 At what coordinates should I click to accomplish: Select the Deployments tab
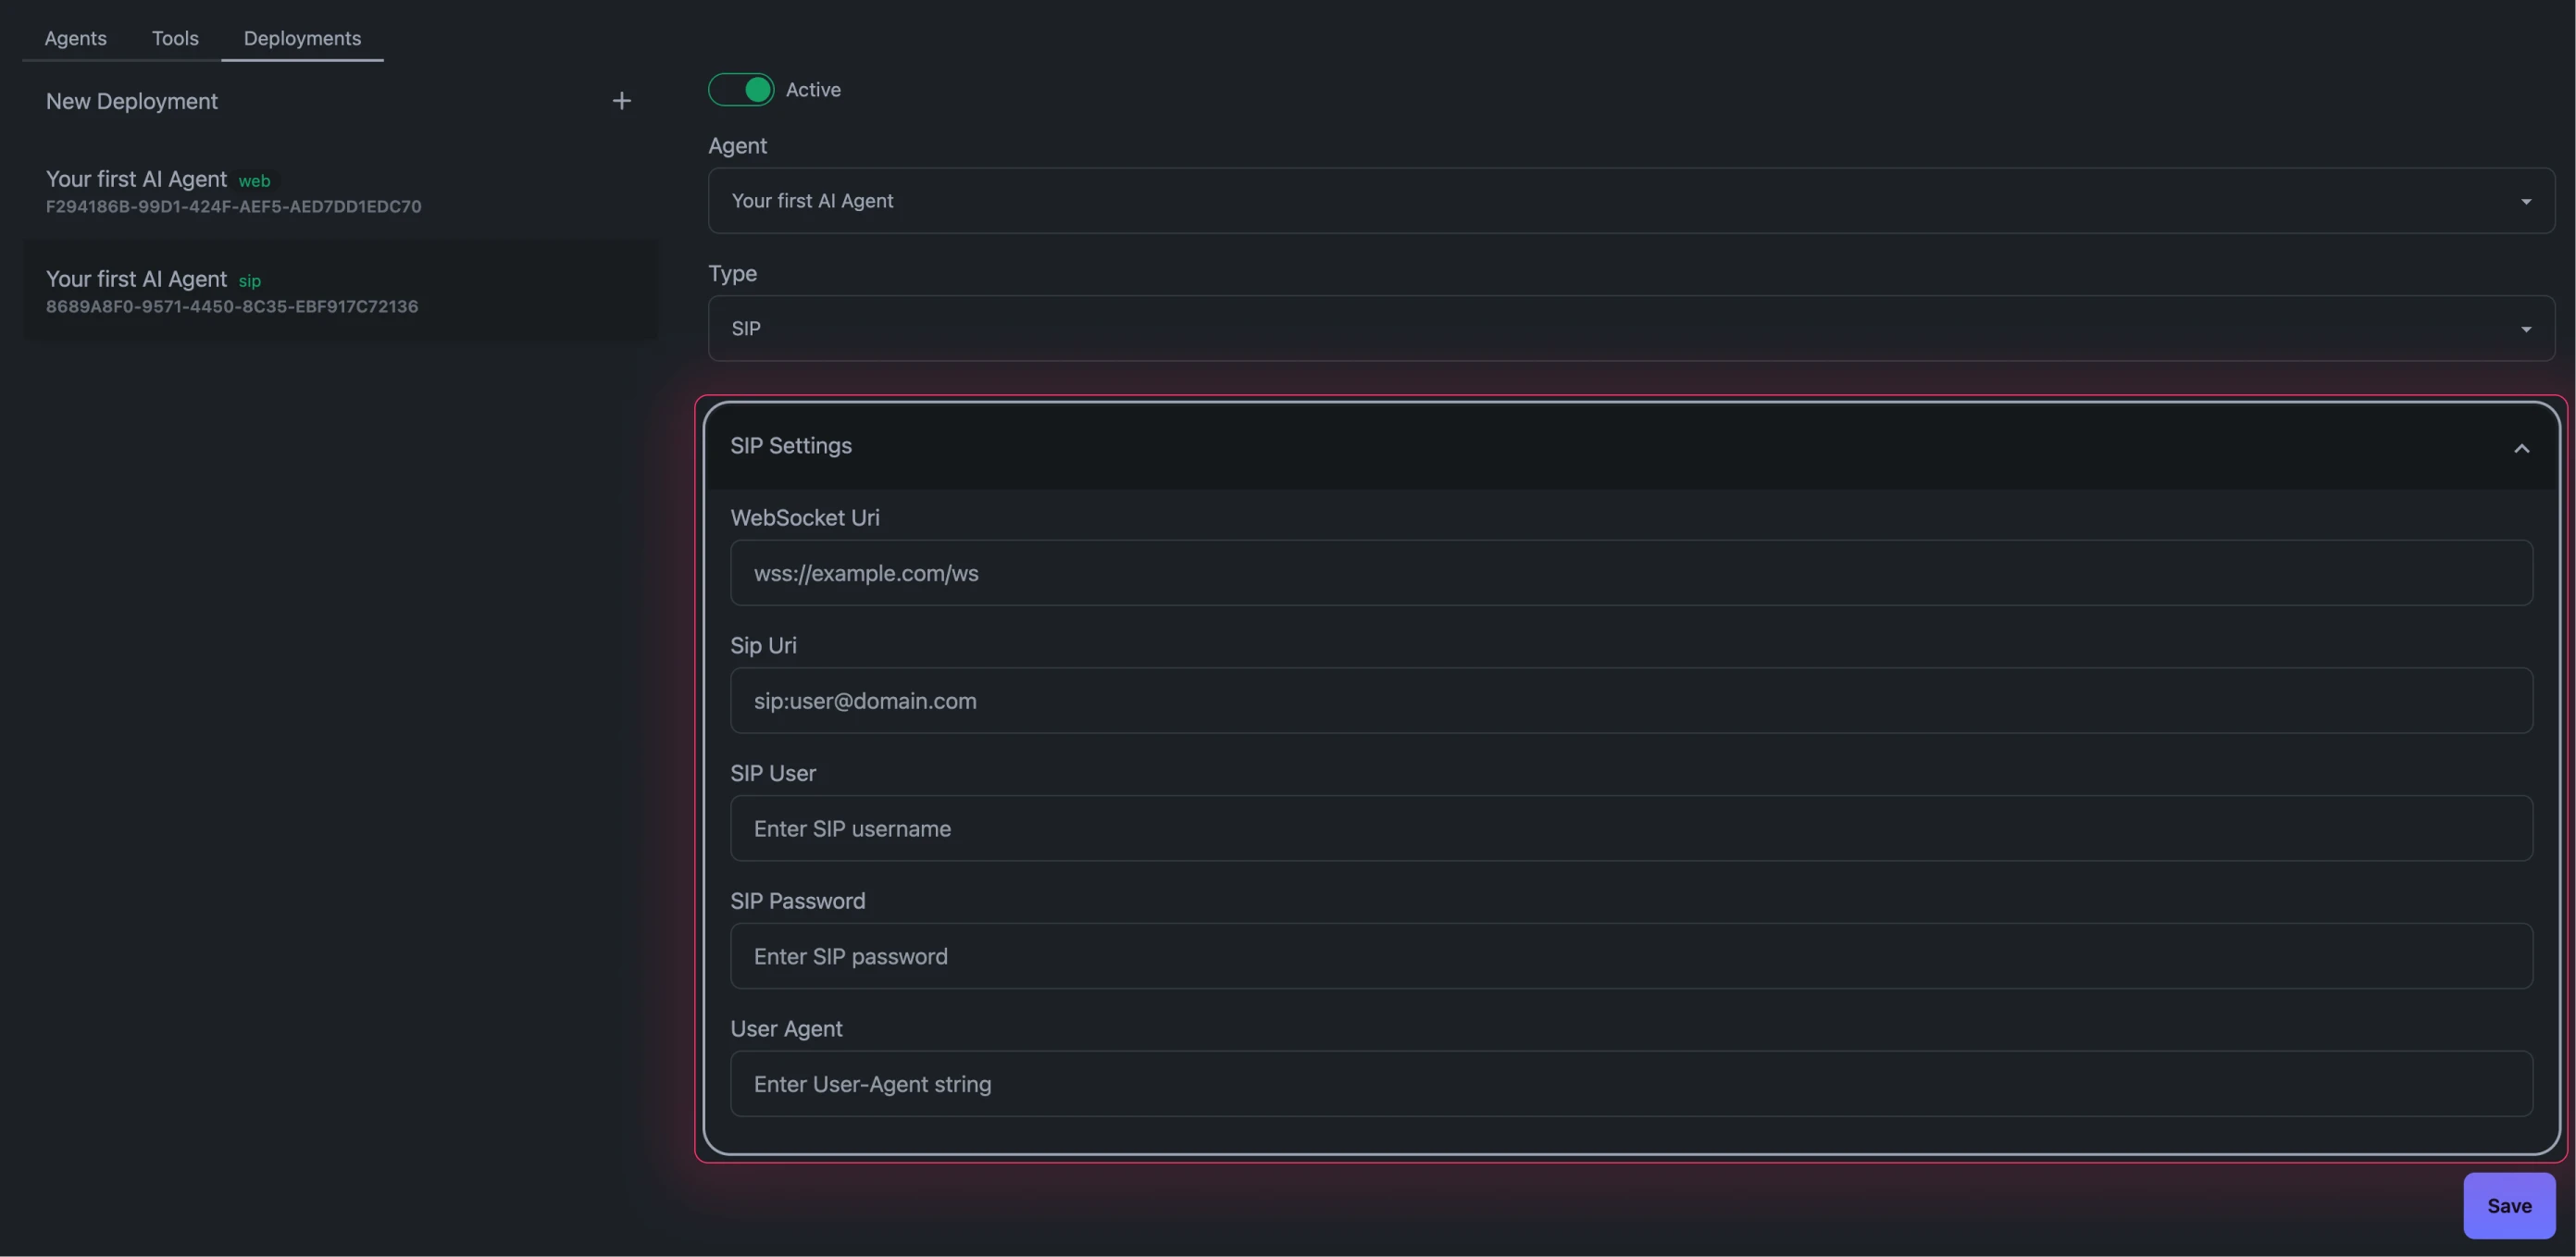[302, 38]
